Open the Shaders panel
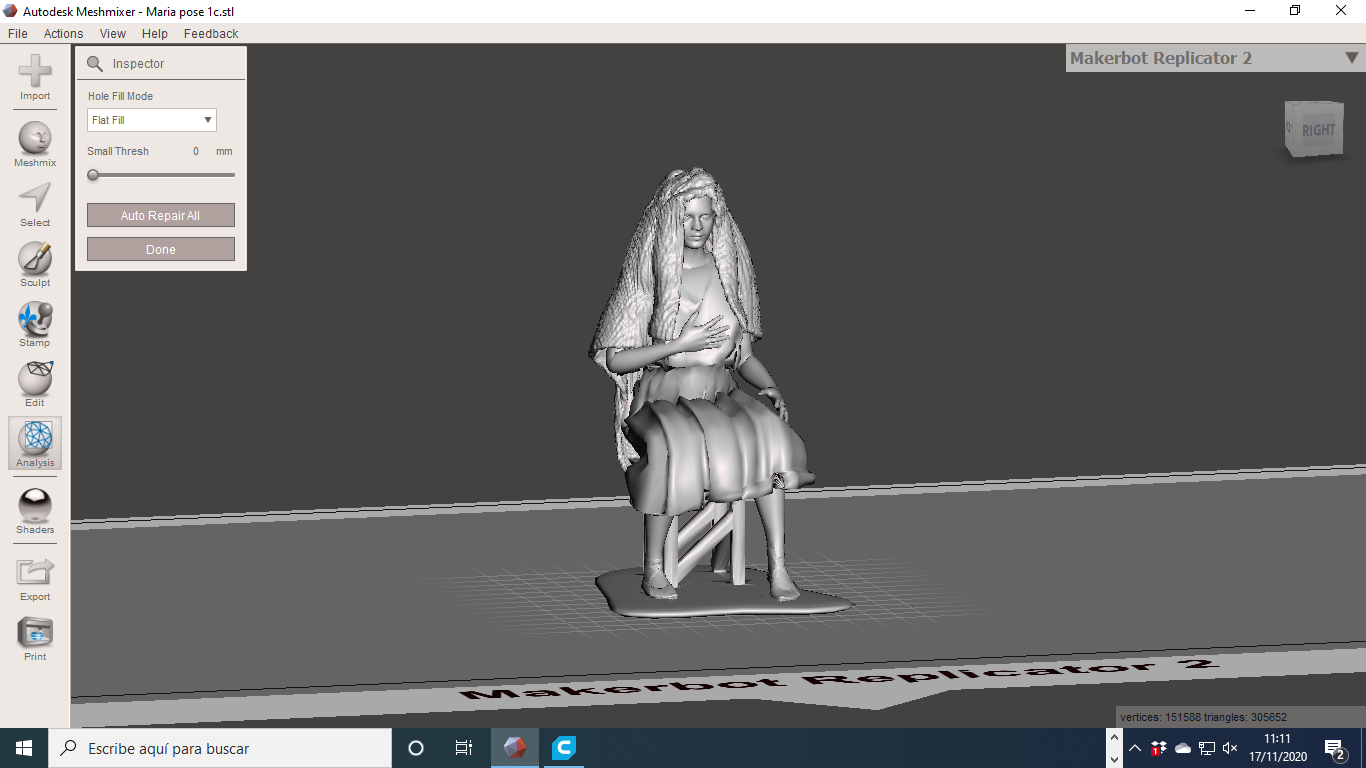1366x768 pixels. click(x=34, y=505)
